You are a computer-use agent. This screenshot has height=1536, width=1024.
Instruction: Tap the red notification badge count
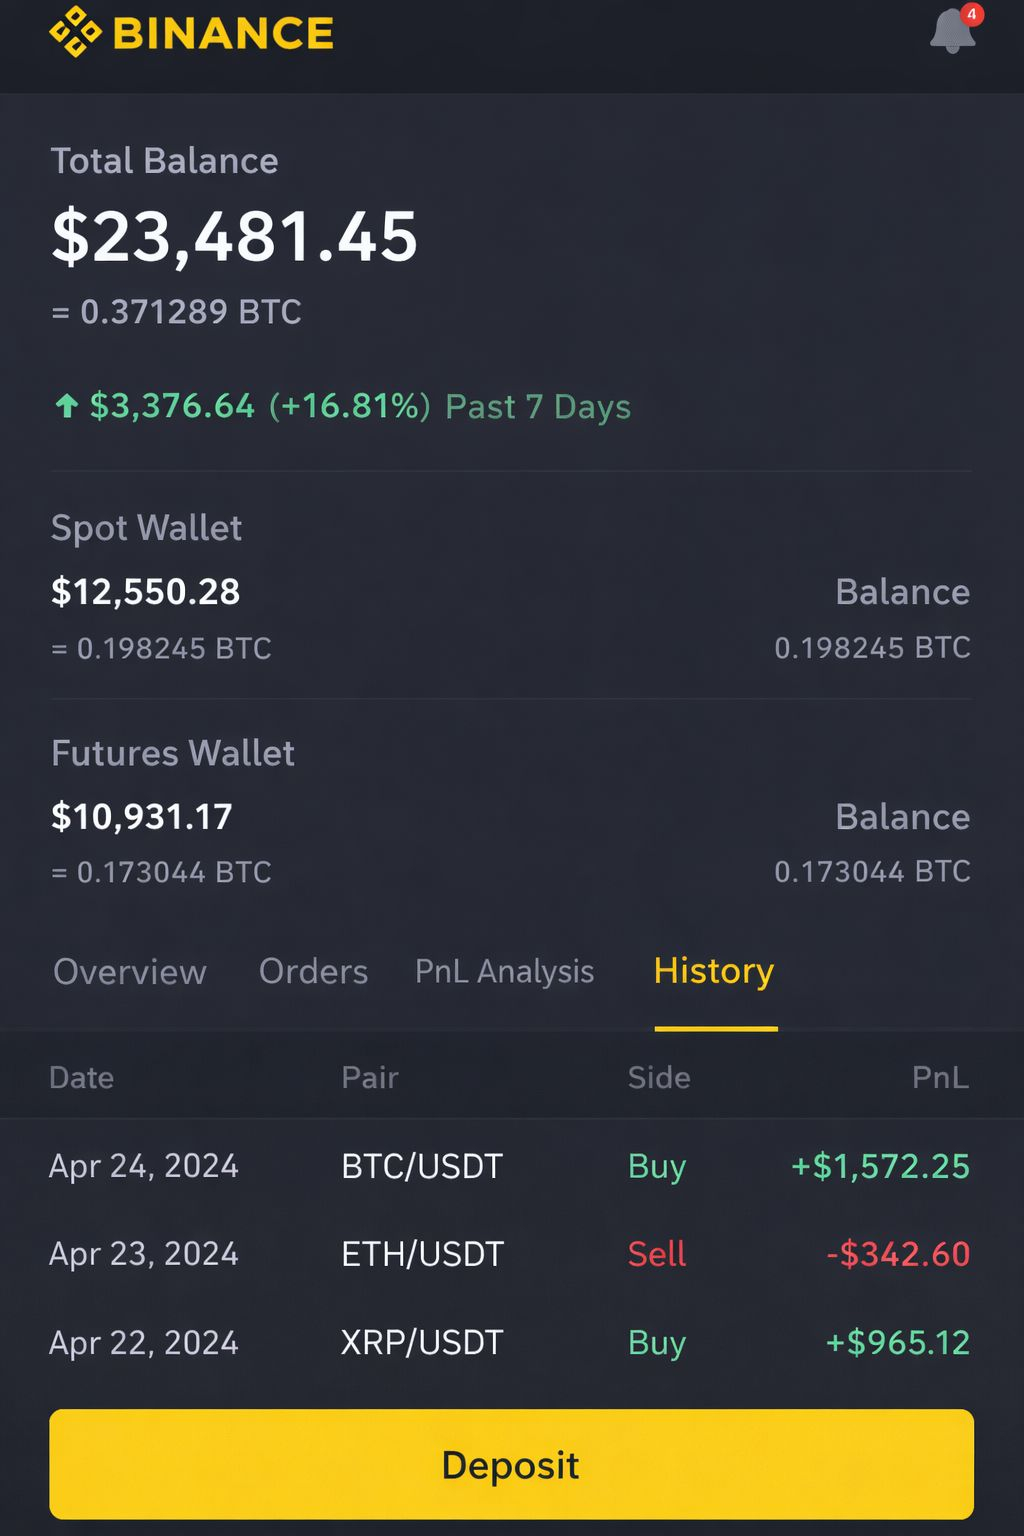pyautogui.click(x=971, y=14)
